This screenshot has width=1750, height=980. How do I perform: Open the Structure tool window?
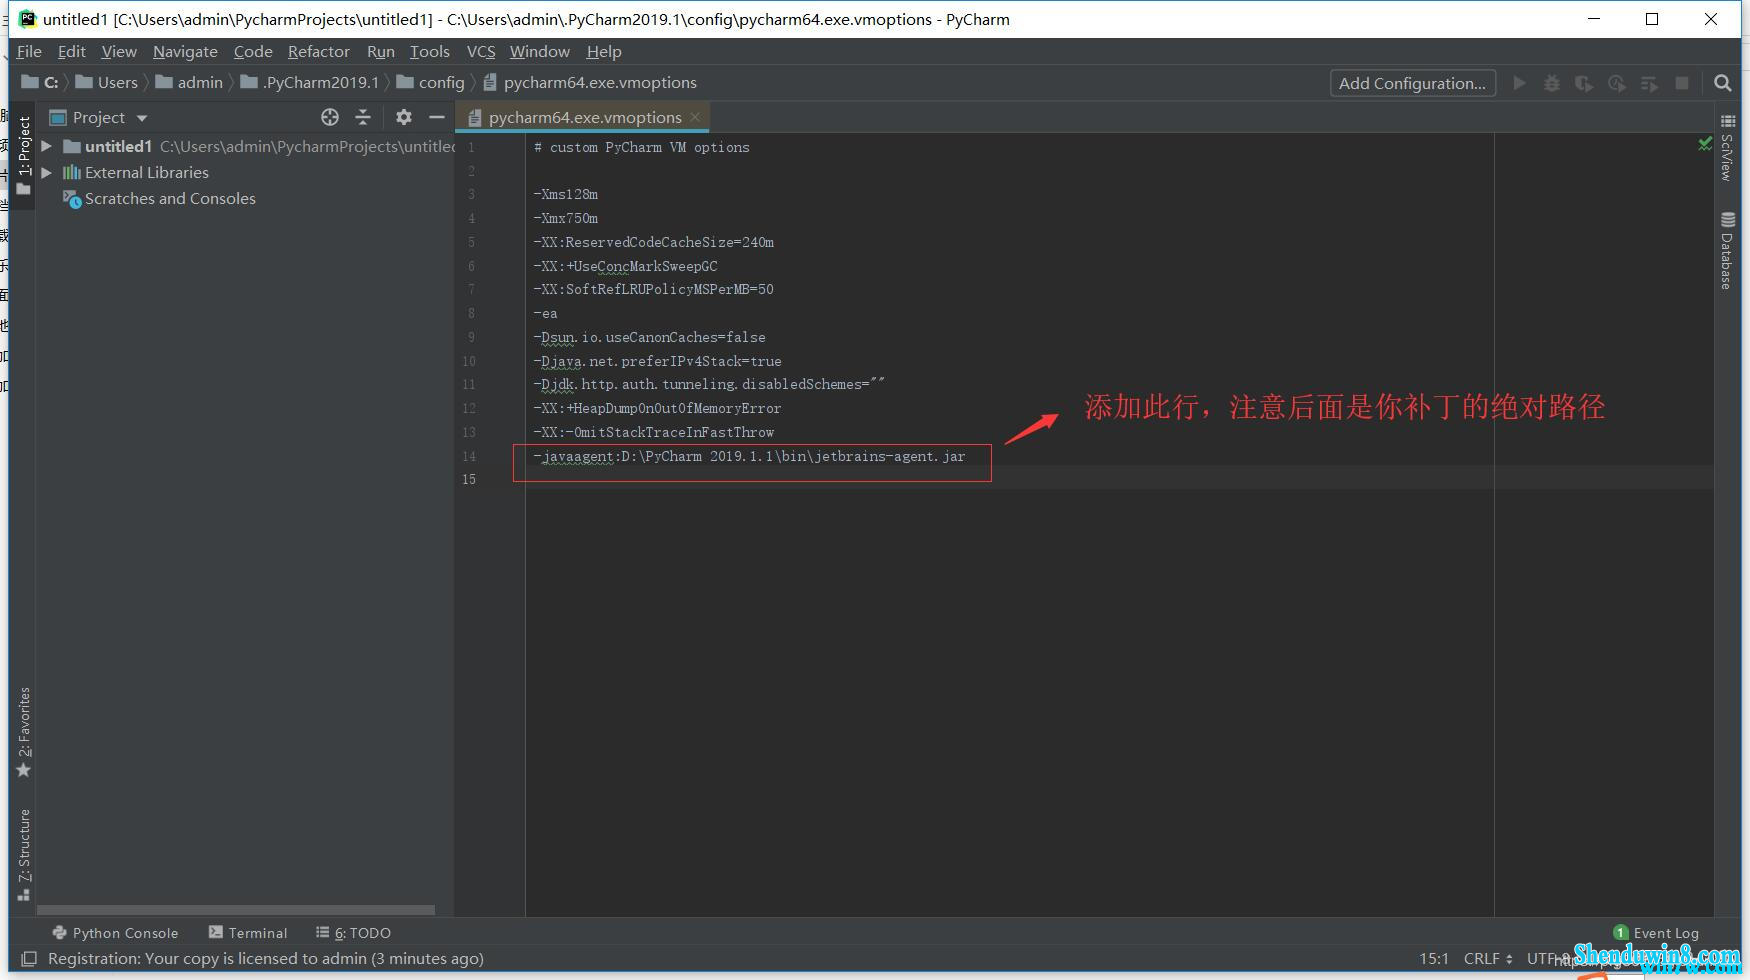coord(24,855)
